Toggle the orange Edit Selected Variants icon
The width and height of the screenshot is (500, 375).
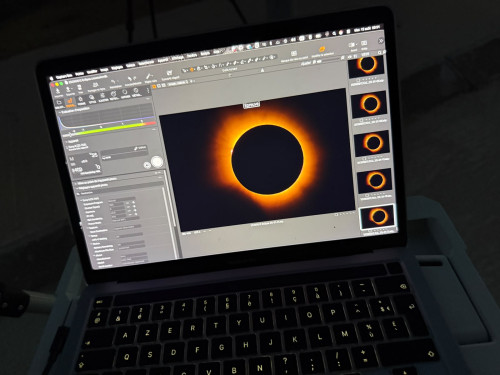point(322,50)
